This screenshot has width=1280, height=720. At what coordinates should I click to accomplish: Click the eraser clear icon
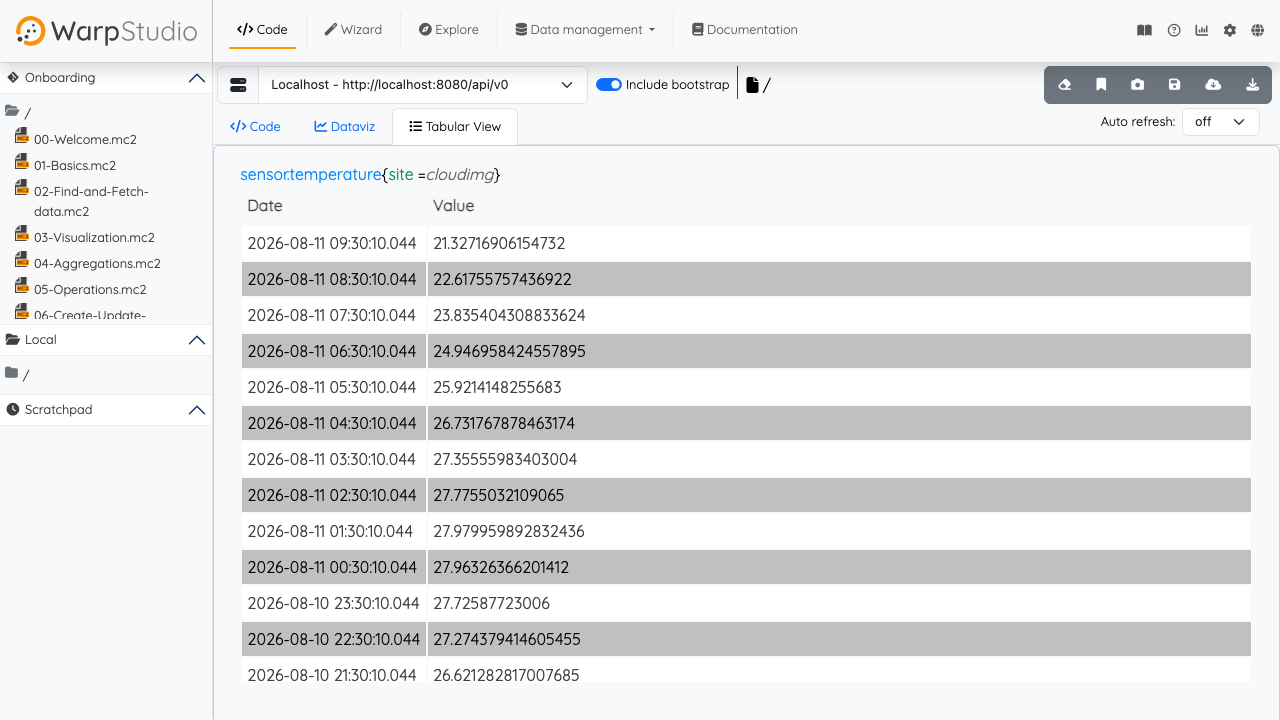(x=1064, y=85)
